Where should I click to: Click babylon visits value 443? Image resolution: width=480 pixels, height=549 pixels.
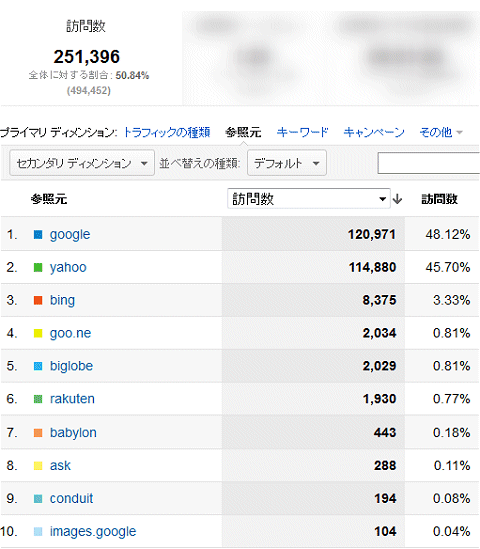pos(385,433)
